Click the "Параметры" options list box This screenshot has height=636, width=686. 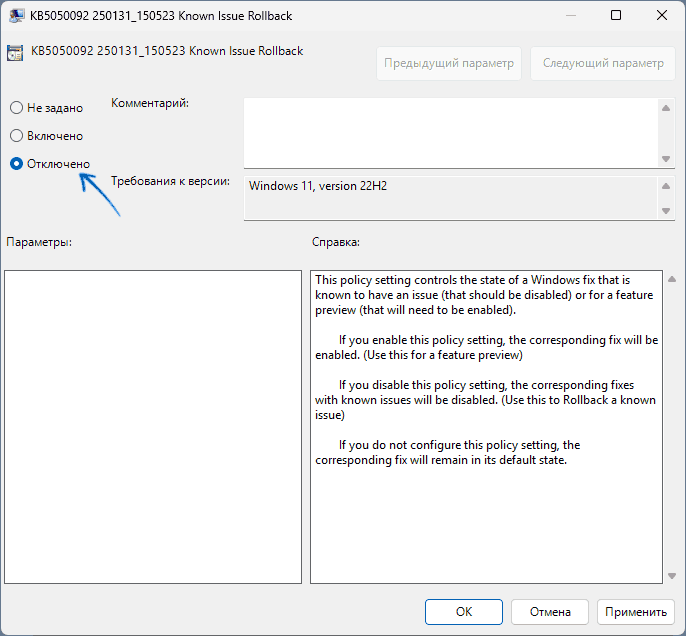click(153, 426)
